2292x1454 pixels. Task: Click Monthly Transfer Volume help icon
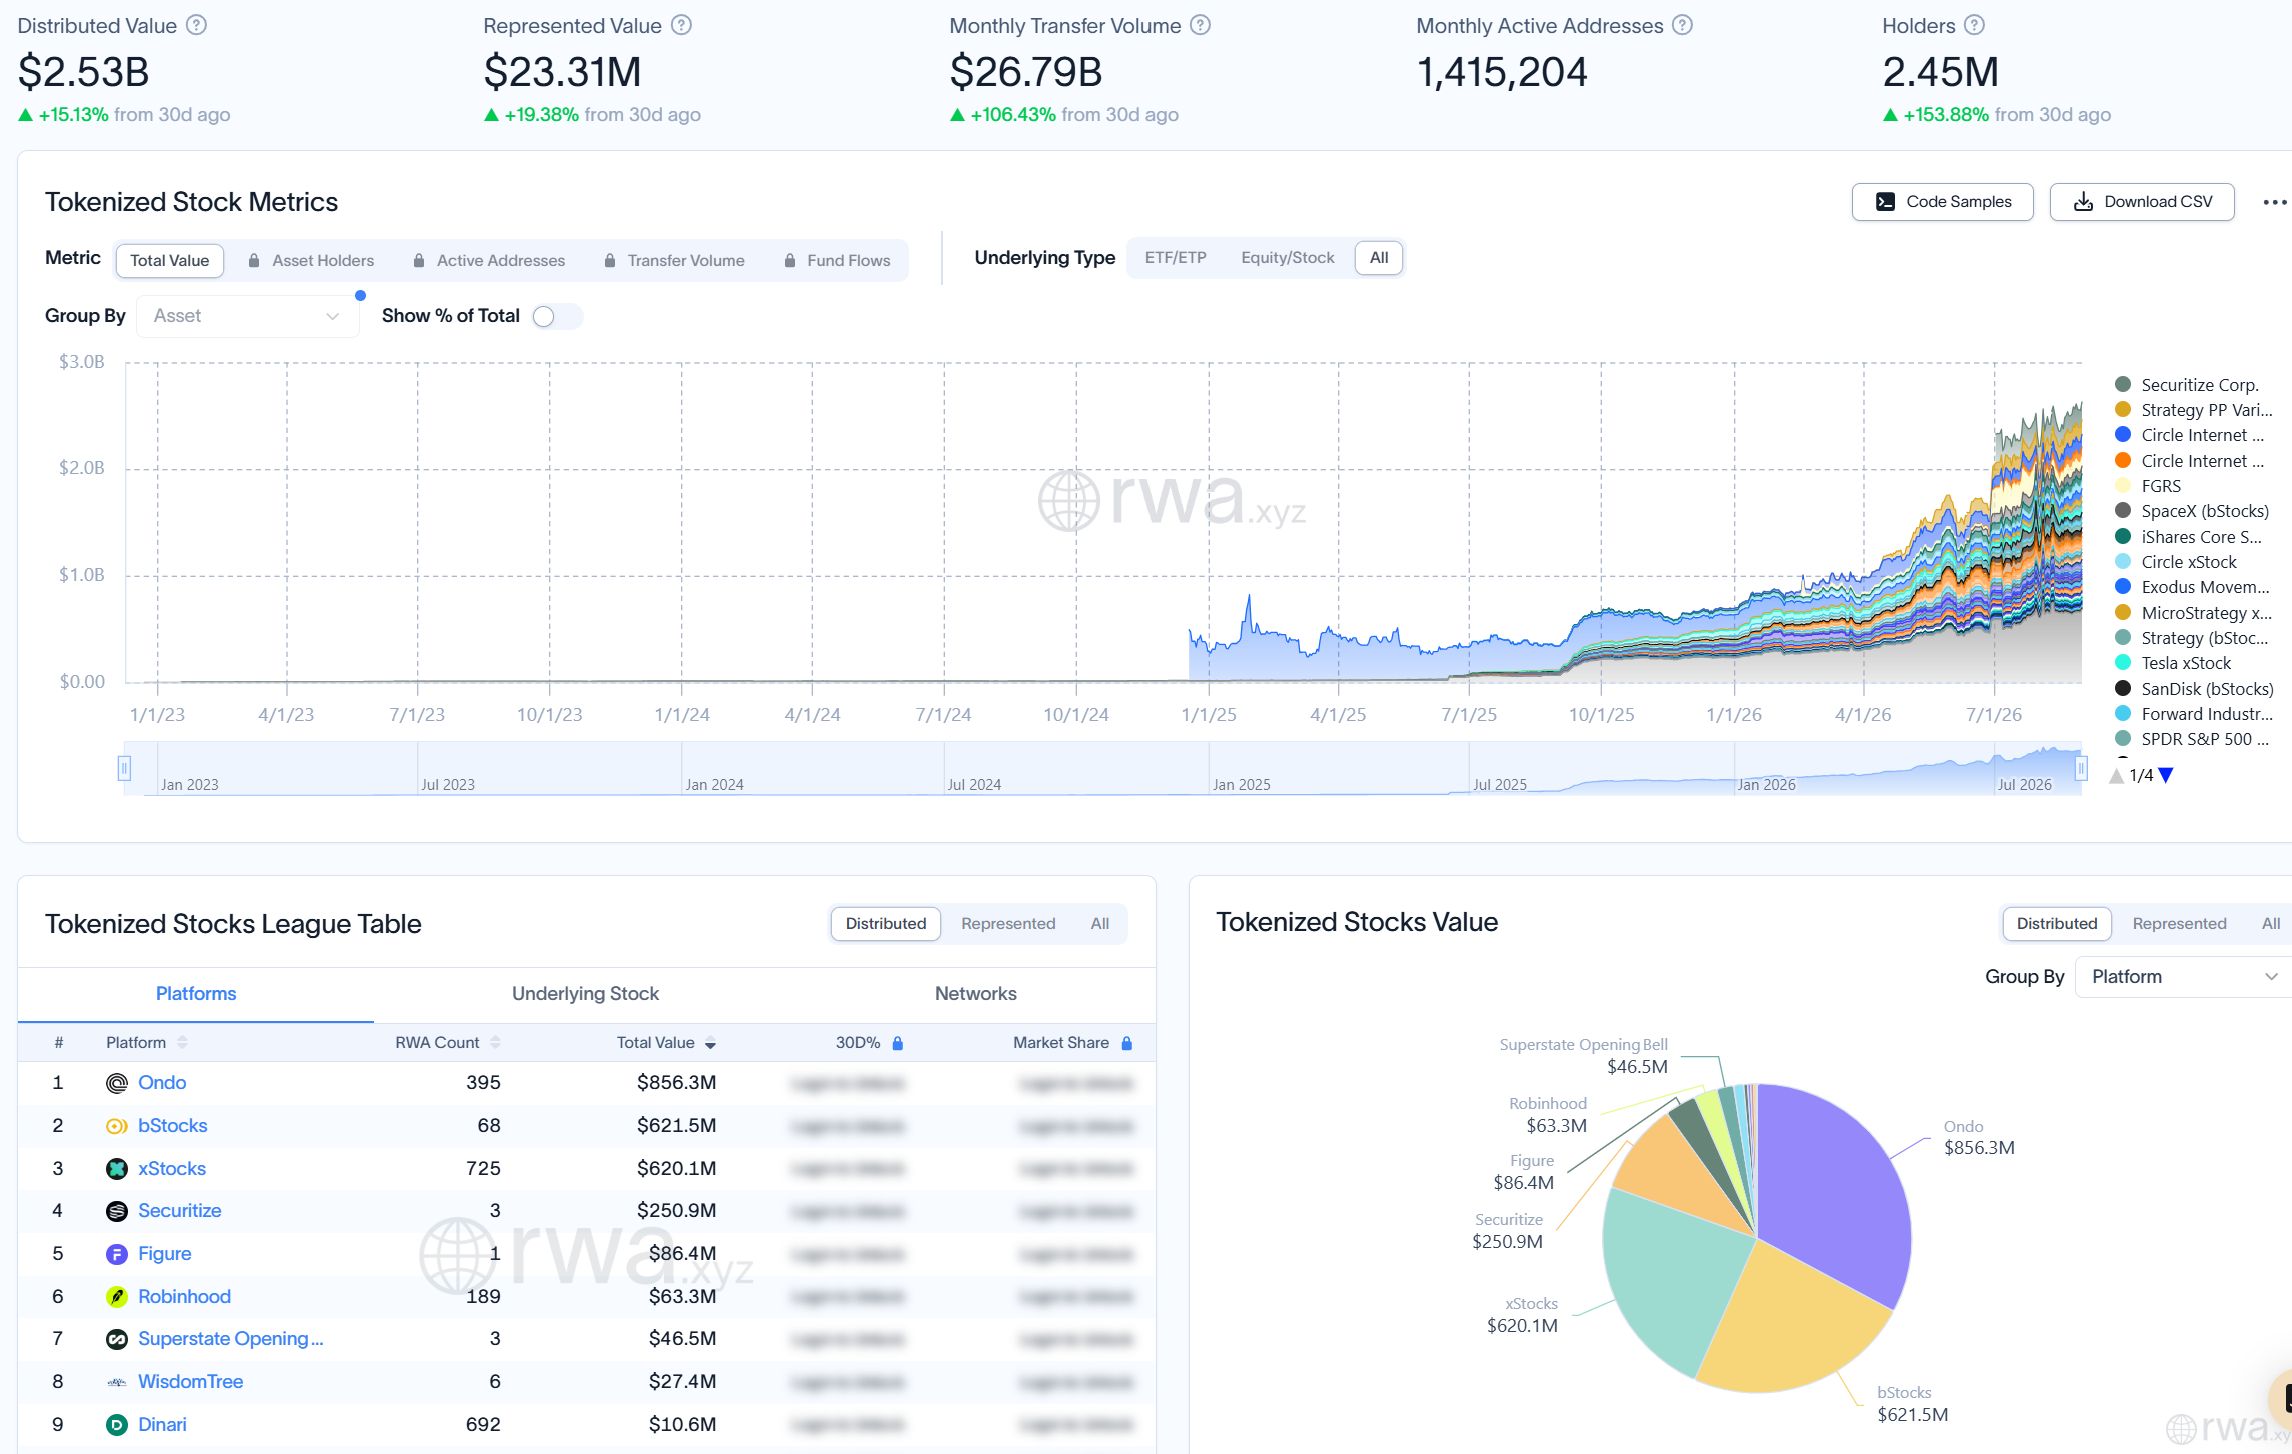1201,26
